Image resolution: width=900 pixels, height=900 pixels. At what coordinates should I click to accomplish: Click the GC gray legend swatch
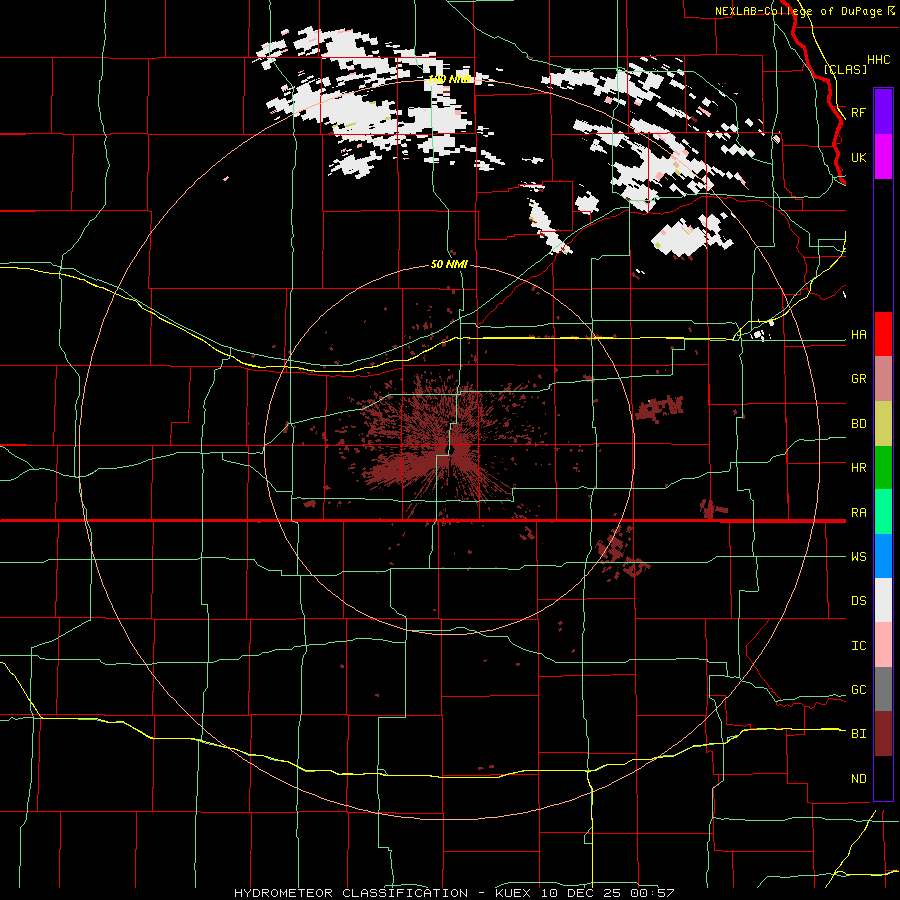883,689
